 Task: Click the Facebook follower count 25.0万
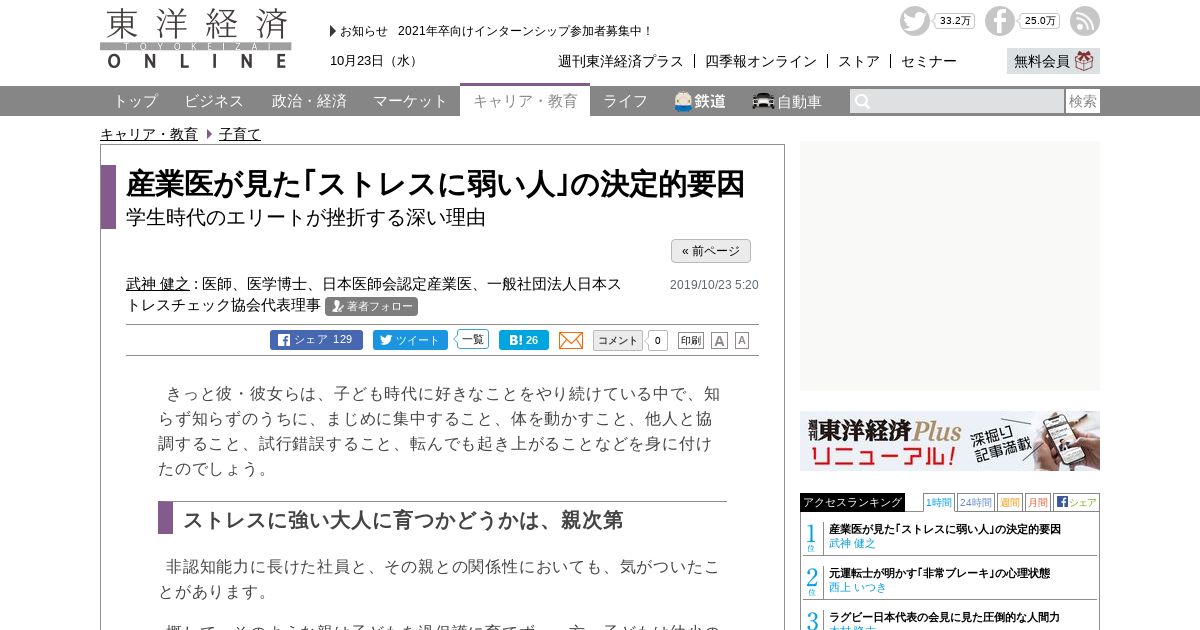[x=1040, y=21]
